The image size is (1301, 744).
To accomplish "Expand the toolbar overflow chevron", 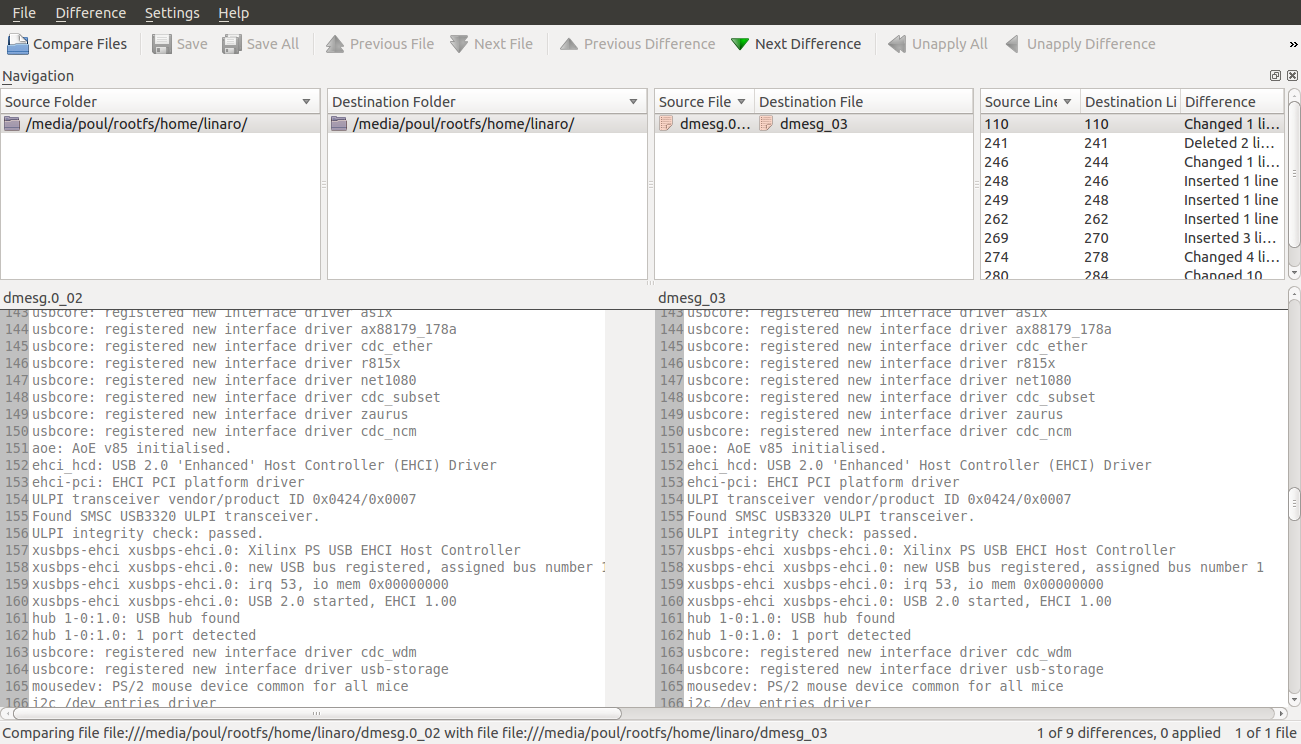I will (1293, 44).
